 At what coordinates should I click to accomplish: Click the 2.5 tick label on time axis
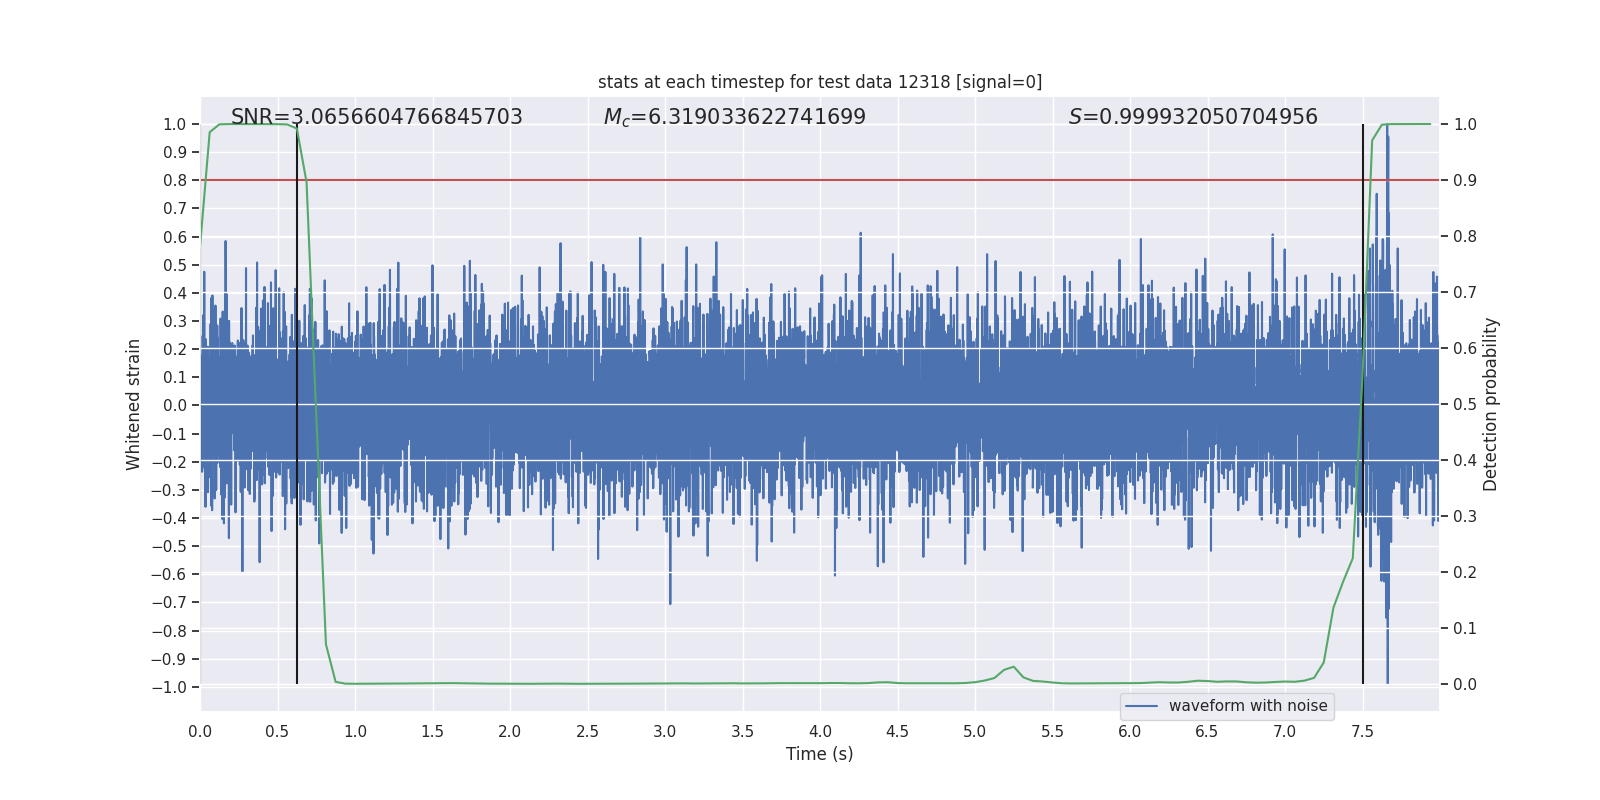[x=587, y=731]
